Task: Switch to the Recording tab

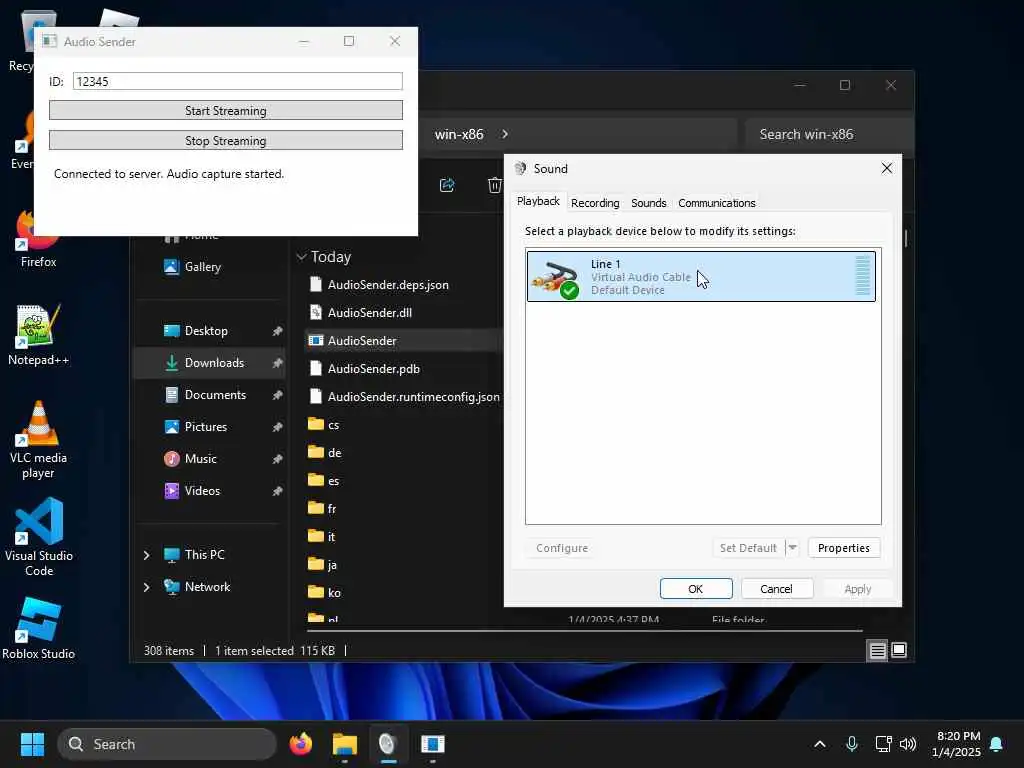Action: point(595,203)
